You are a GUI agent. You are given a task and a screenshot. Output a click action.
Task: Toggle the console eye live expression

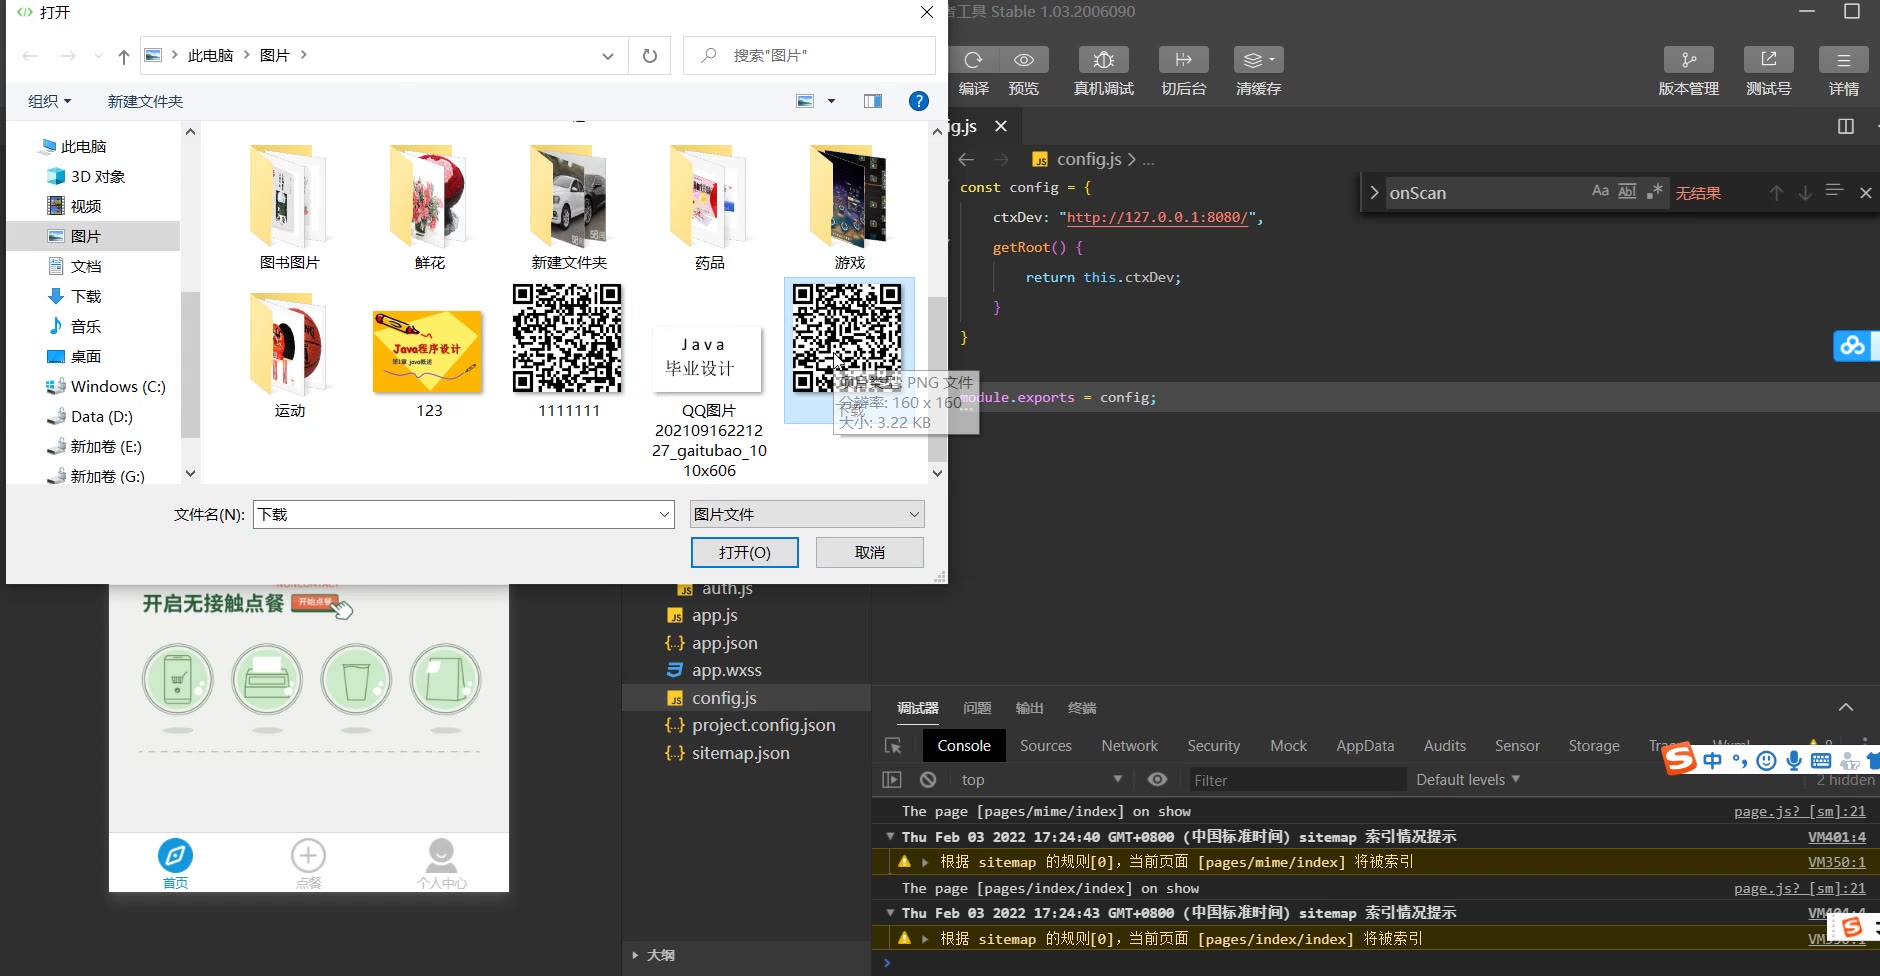click(x=1157, y=780)
